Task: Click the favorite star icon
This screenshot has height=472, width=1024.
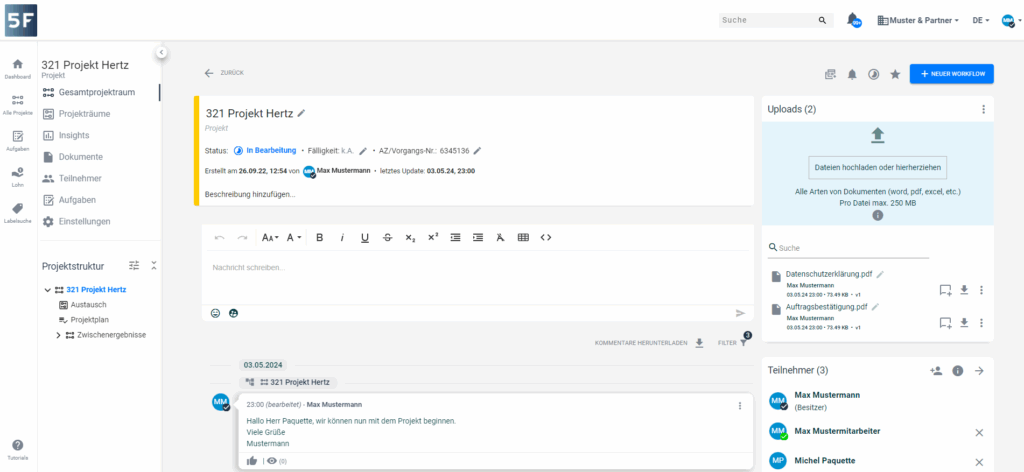Action: point(895,74)
